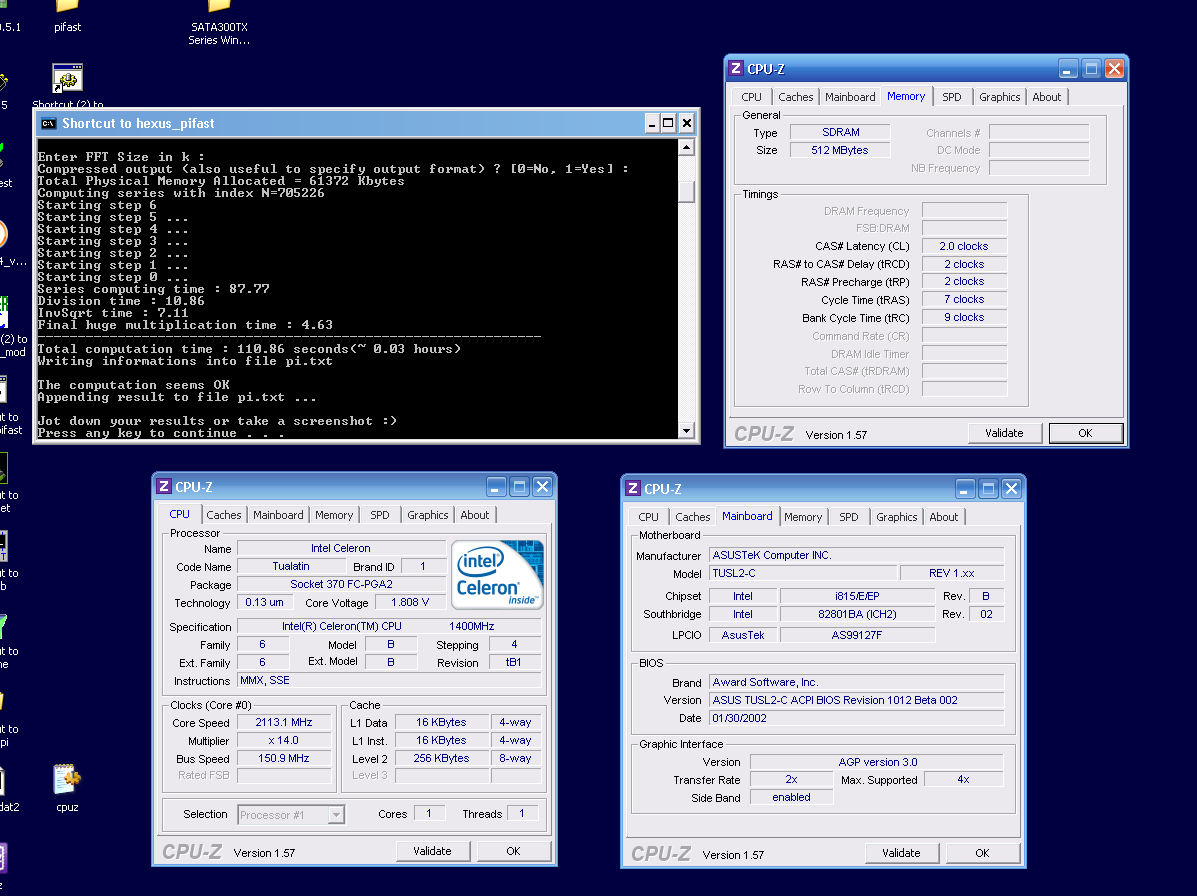Click the Level 2 256 KBytes field

coord(441,758)
